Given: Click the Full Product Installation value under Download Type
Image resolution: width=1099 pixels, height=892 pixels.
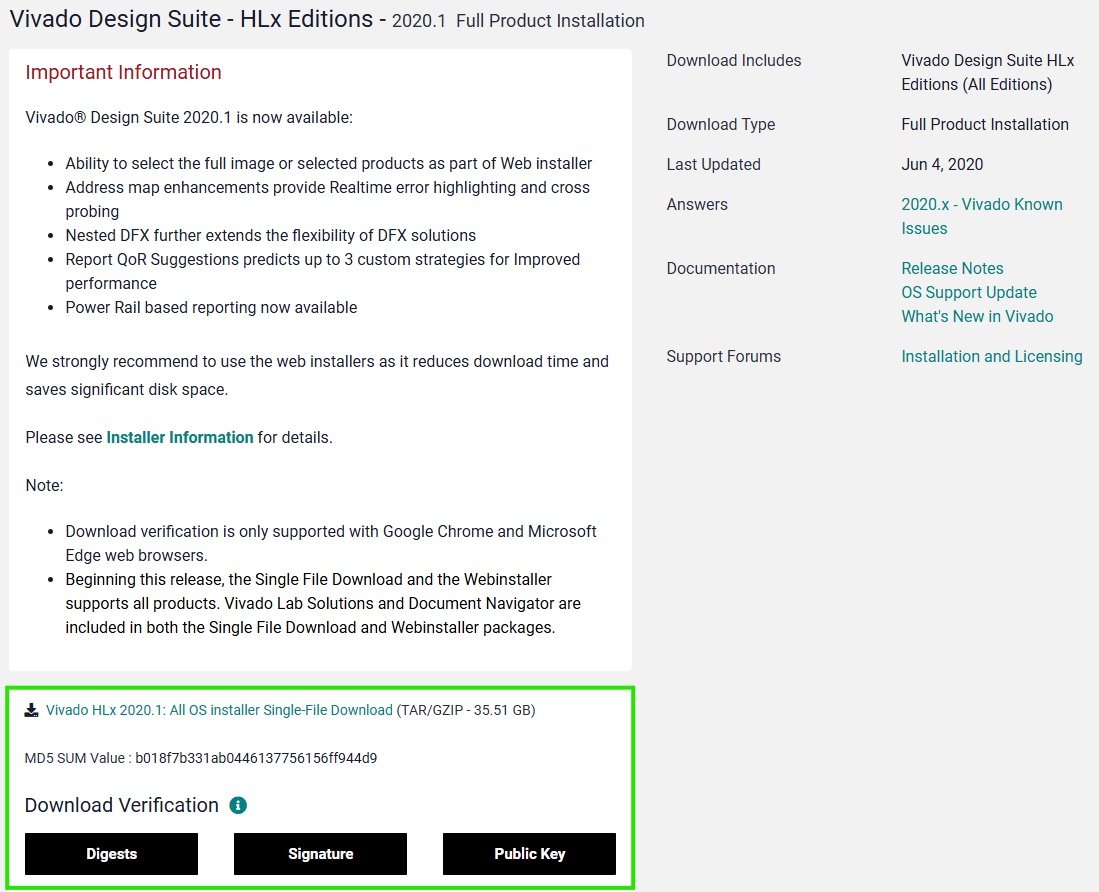Looking at the screenshot, I should pyautogui.click(x=985, y=124).
